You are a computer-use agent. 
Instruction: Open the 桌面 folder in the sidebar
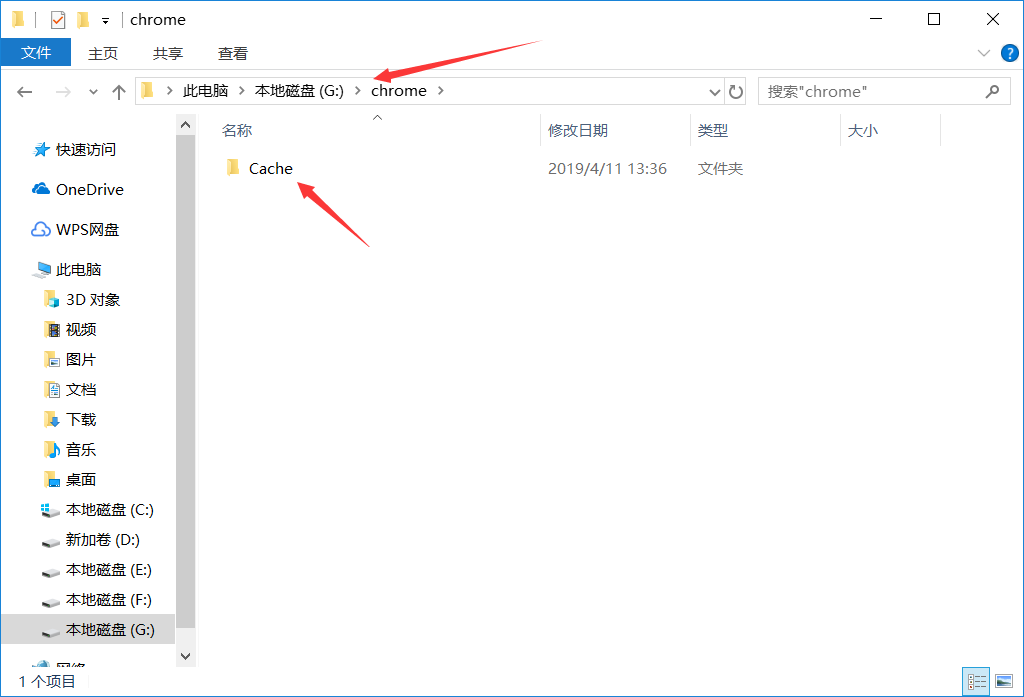(81, 480)
